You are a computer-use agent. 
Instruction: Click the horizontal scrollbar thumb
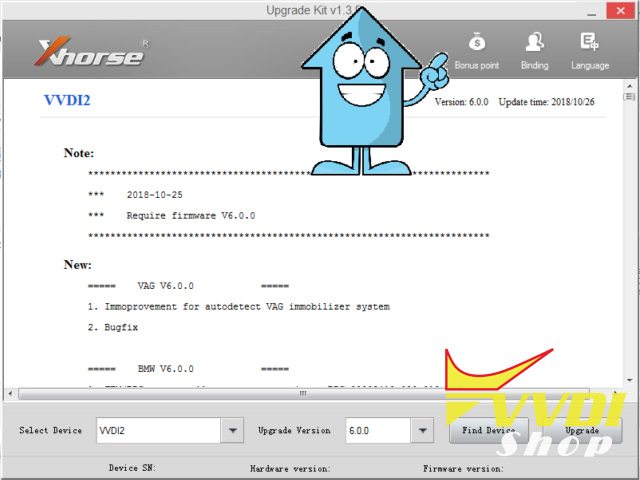click(303, 394)
